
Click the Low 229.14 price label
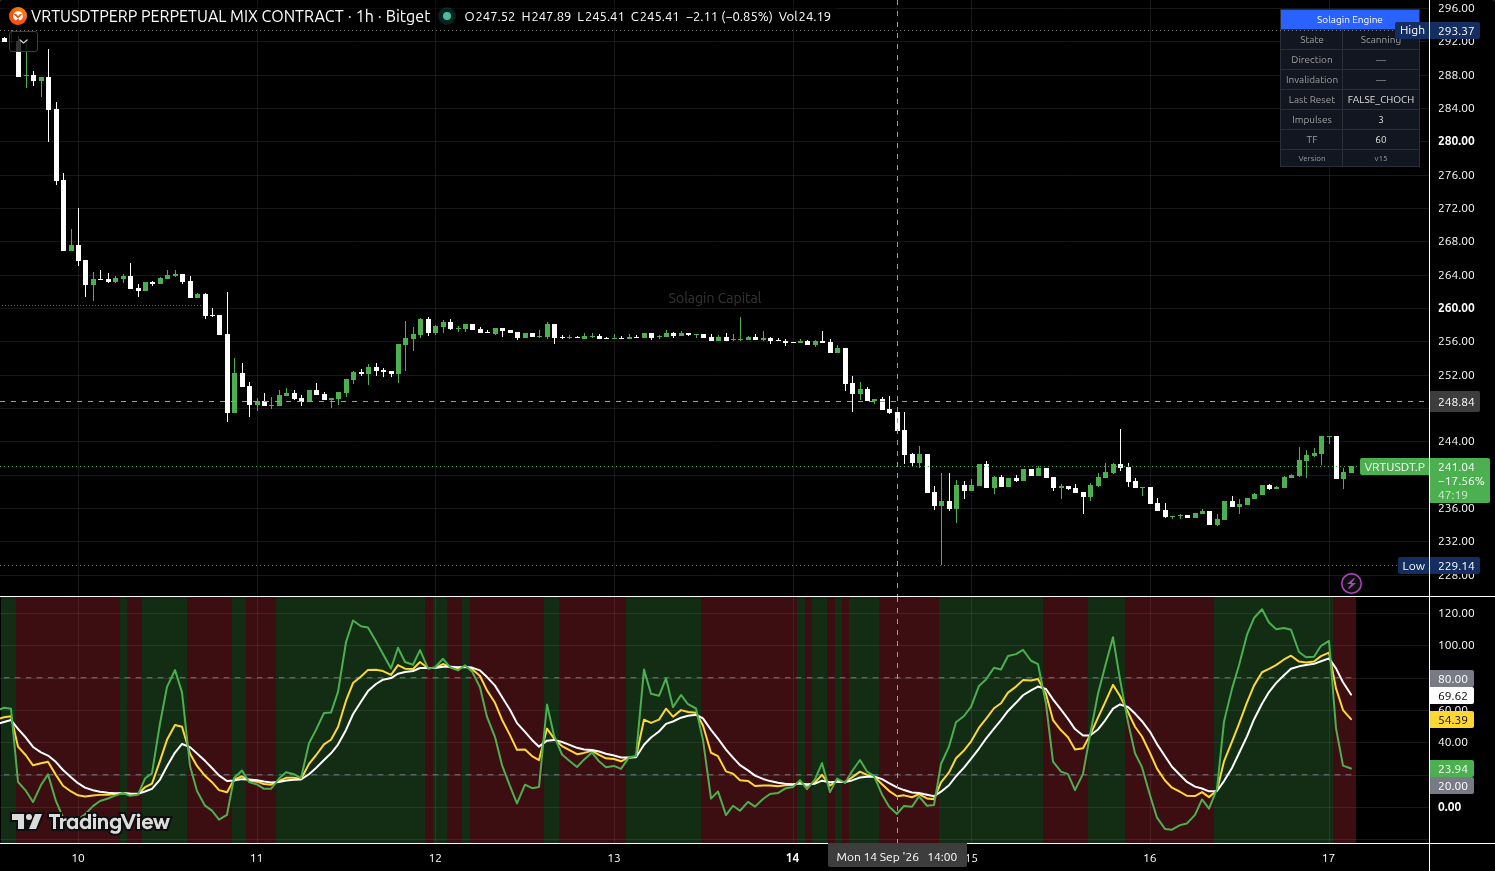click(1438, 566)
